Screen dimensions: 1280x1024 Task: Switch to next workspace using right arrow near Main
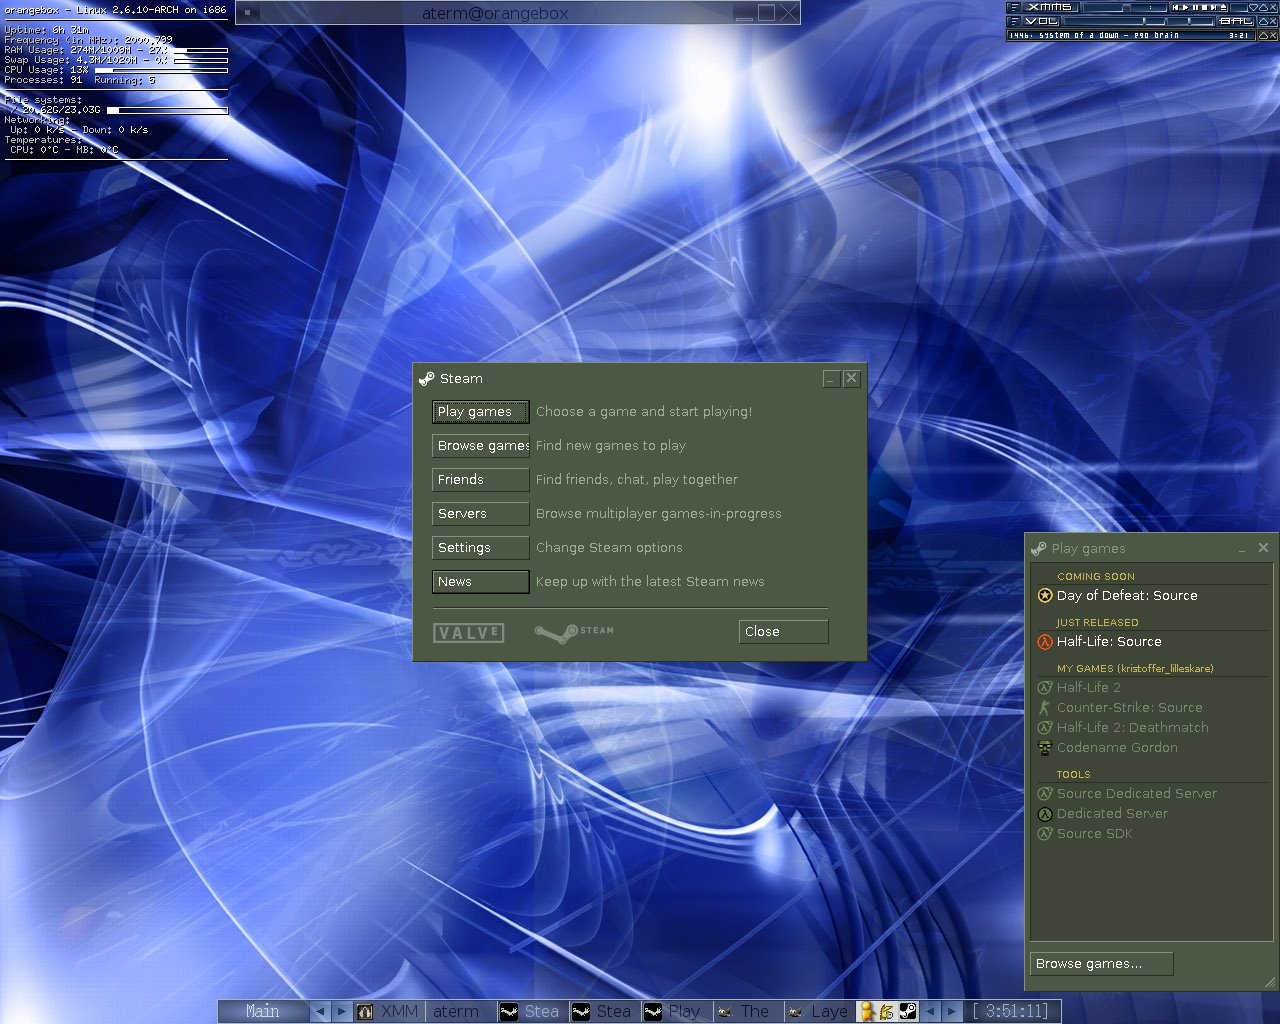coord(342,1011)
